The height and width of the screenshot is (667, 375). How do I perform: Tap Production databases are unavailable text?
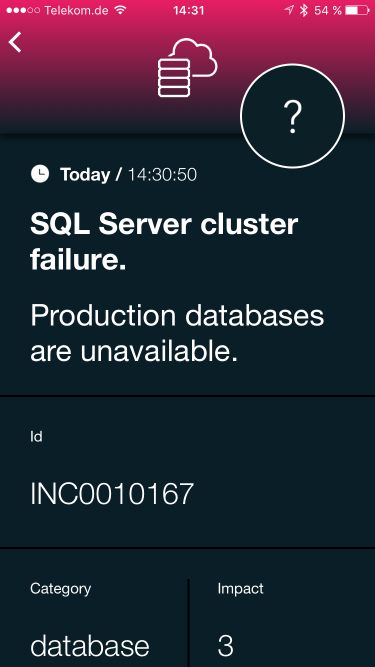[x=177, y=334]
